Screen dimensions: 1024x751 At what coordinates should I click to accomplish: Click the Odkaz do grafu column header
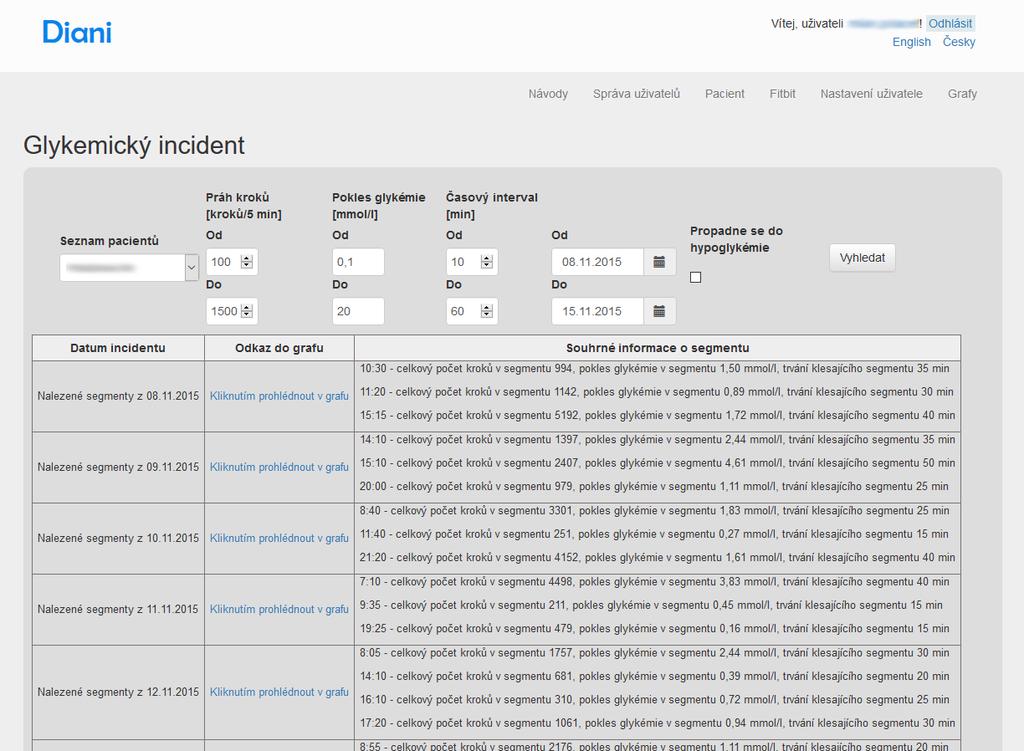click(280, 348)
